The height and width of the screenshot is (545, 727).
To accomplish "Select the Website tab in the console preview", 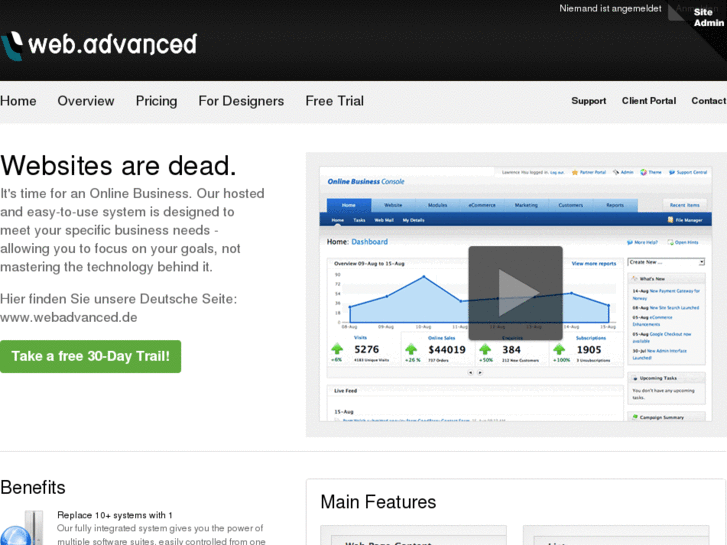I will 393,205.
